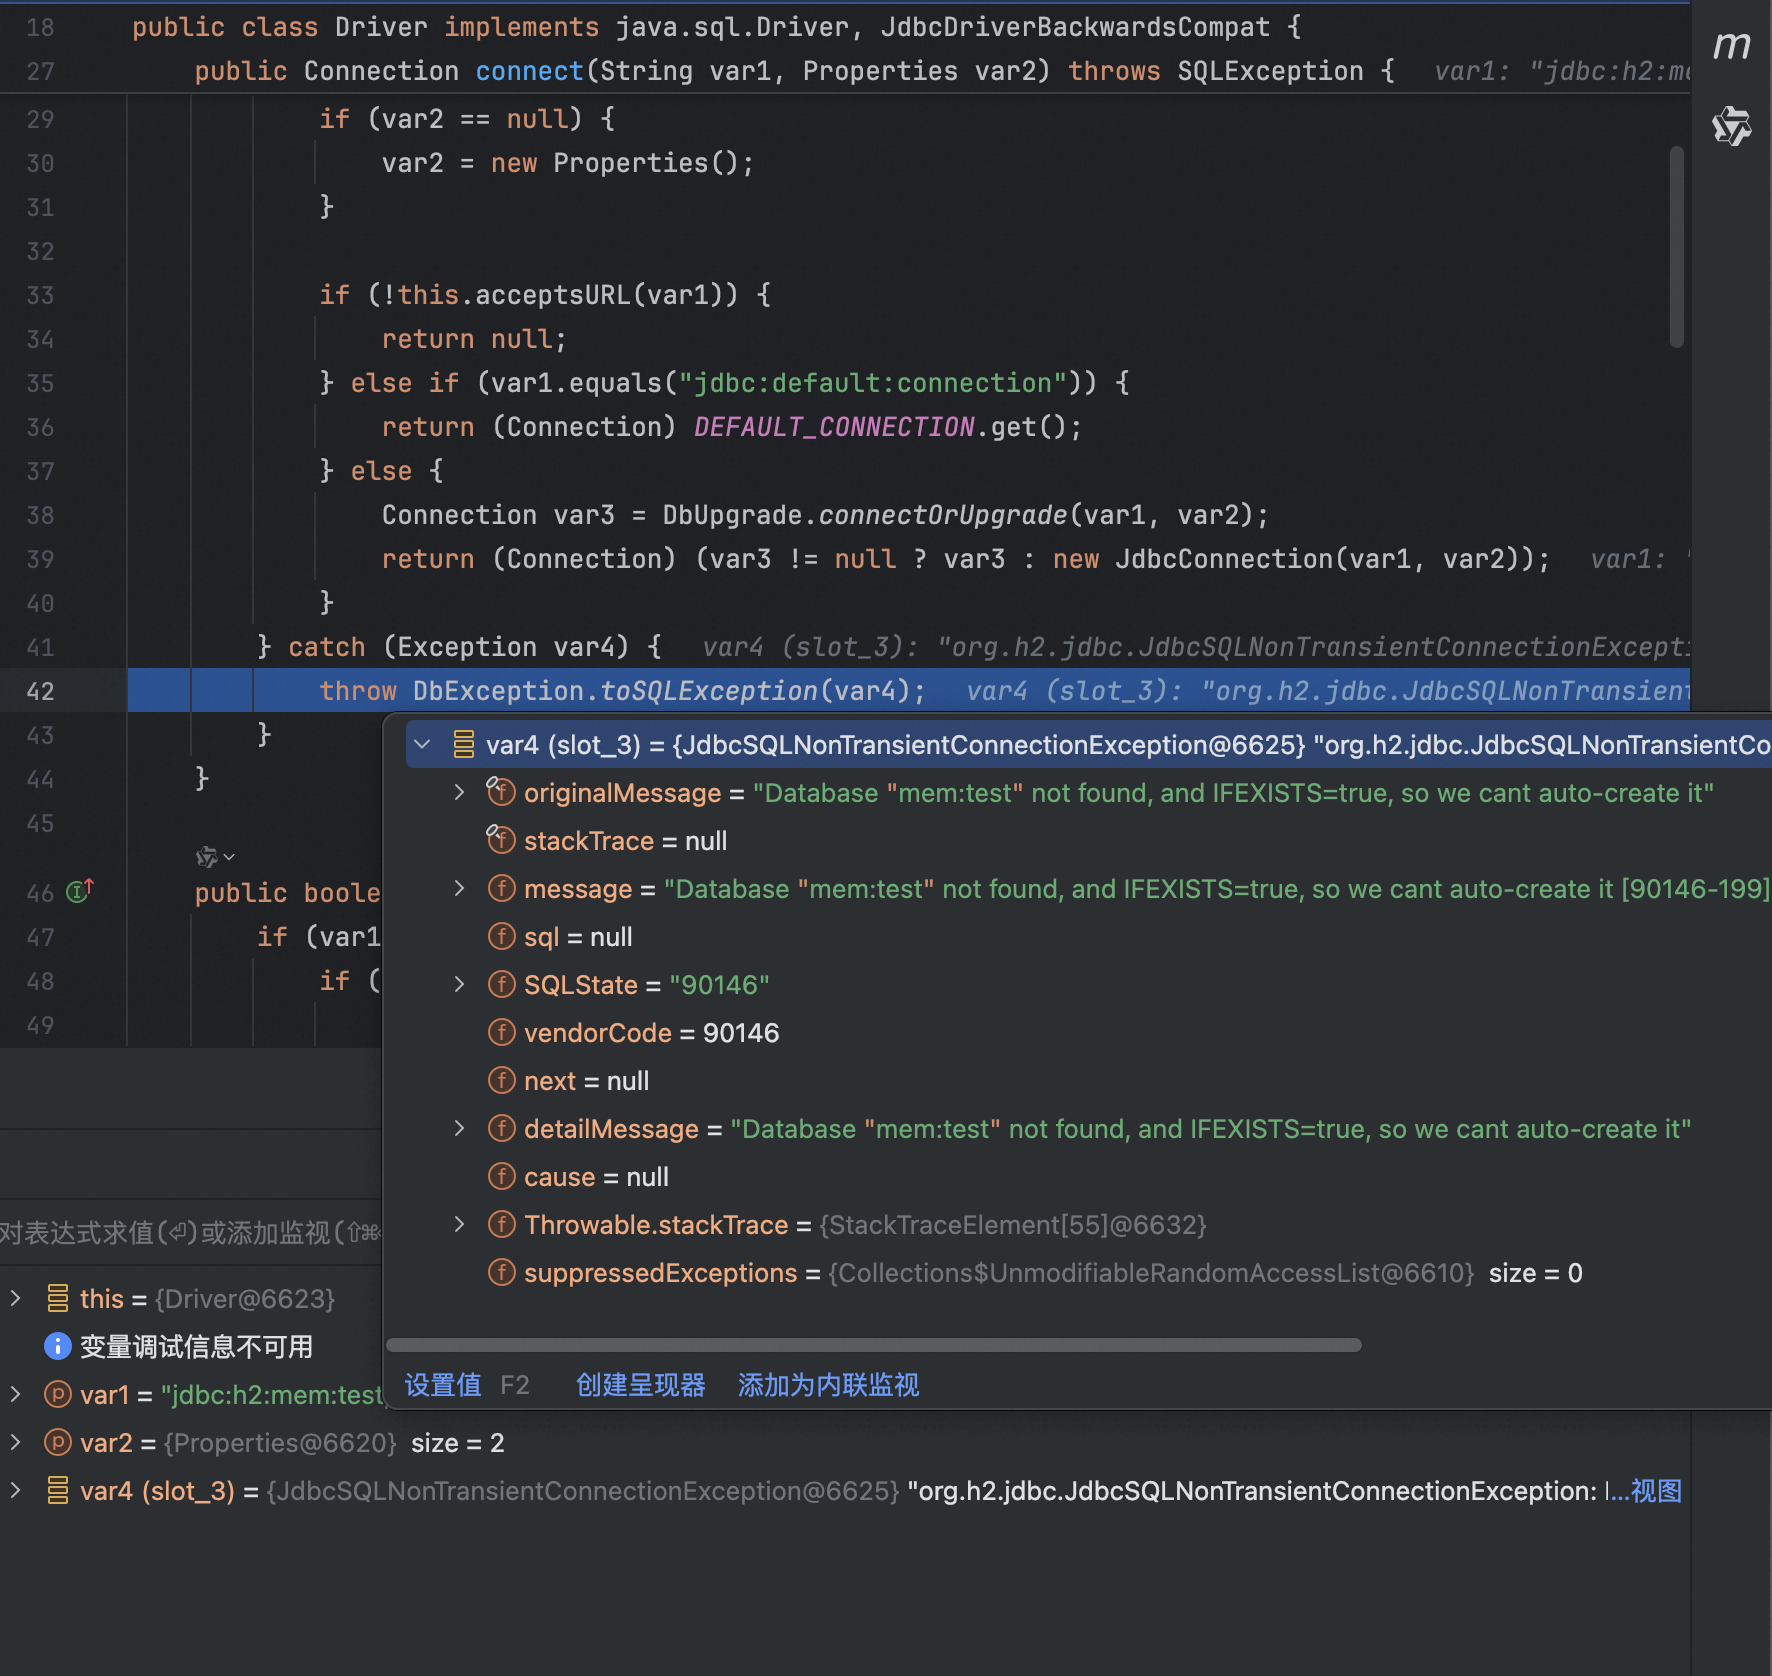Click the field icon beside vendorCode
The width and height of the screenshot is (1772, 1676).
(x=501, y=1032)
